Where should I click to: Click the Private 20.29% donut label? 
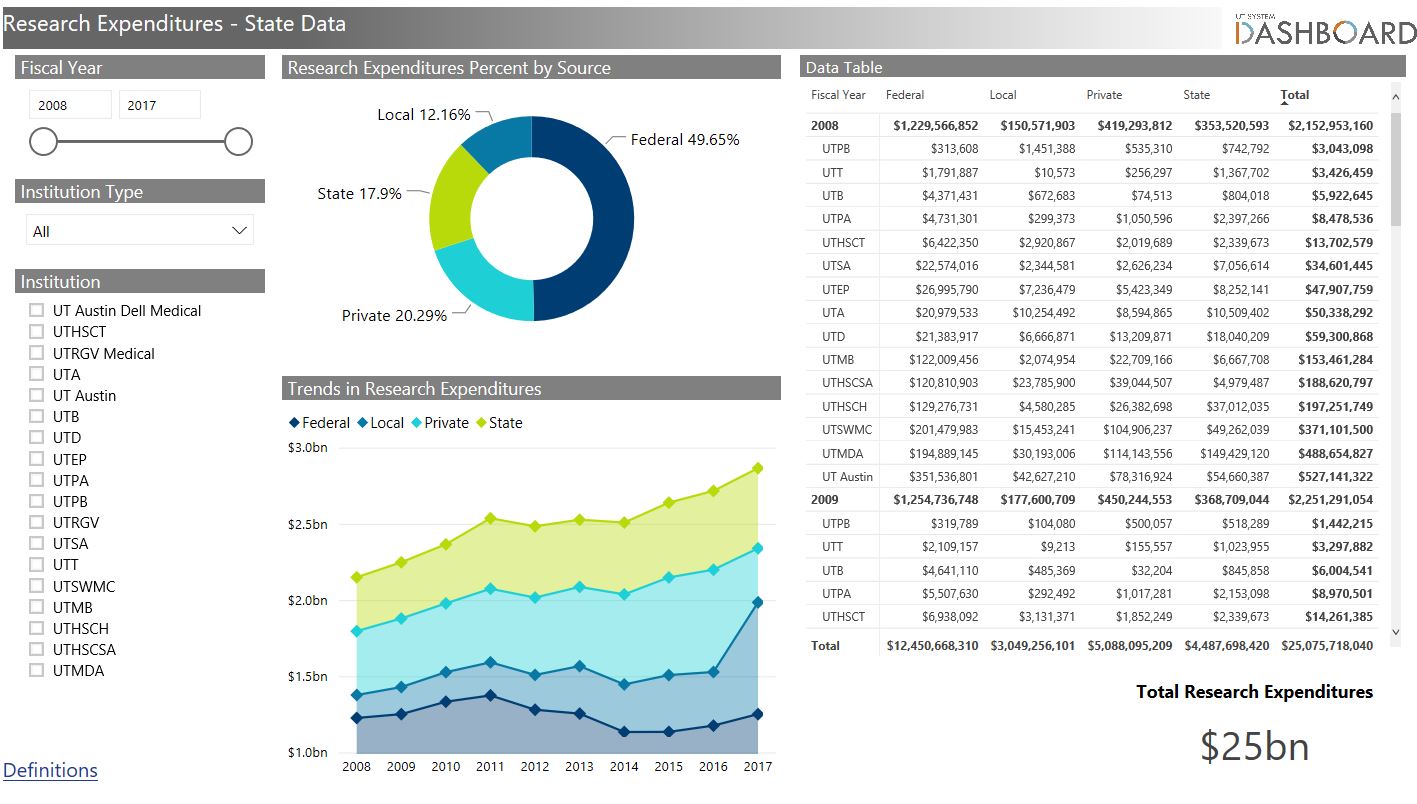point(394,315)
